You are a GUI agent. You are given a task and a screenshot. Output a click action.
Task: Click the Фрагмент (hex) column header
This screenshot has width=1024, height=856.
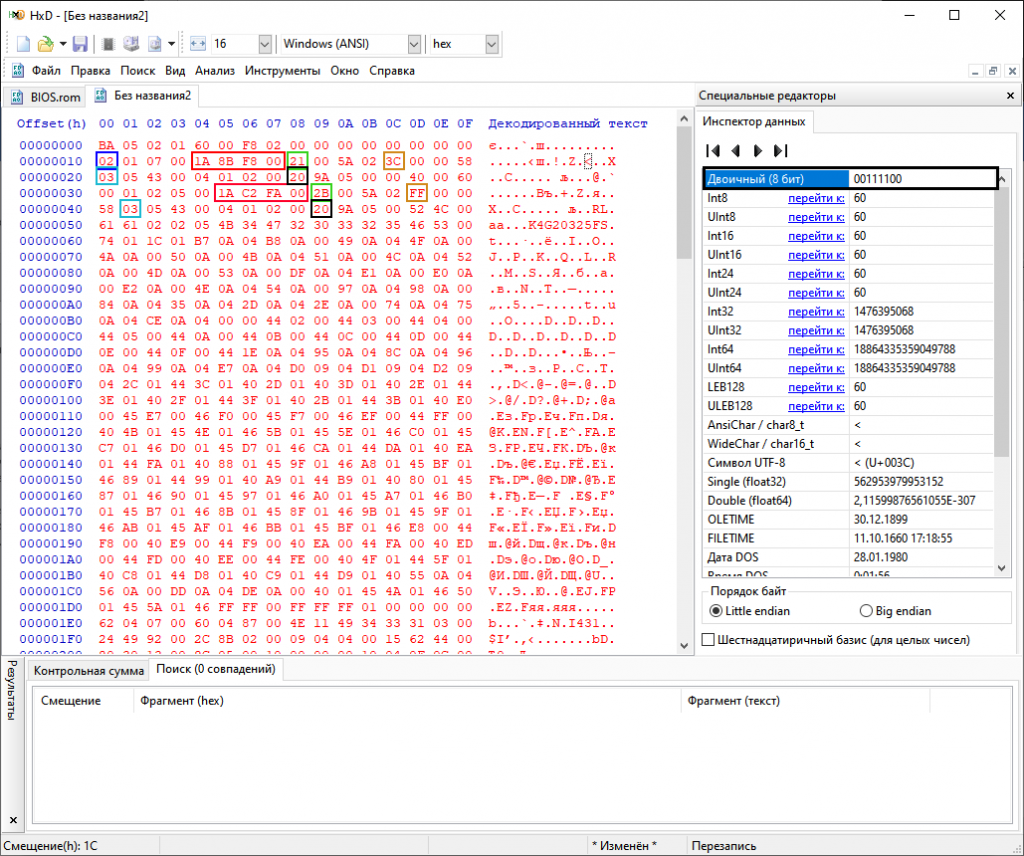coord(407,701)
